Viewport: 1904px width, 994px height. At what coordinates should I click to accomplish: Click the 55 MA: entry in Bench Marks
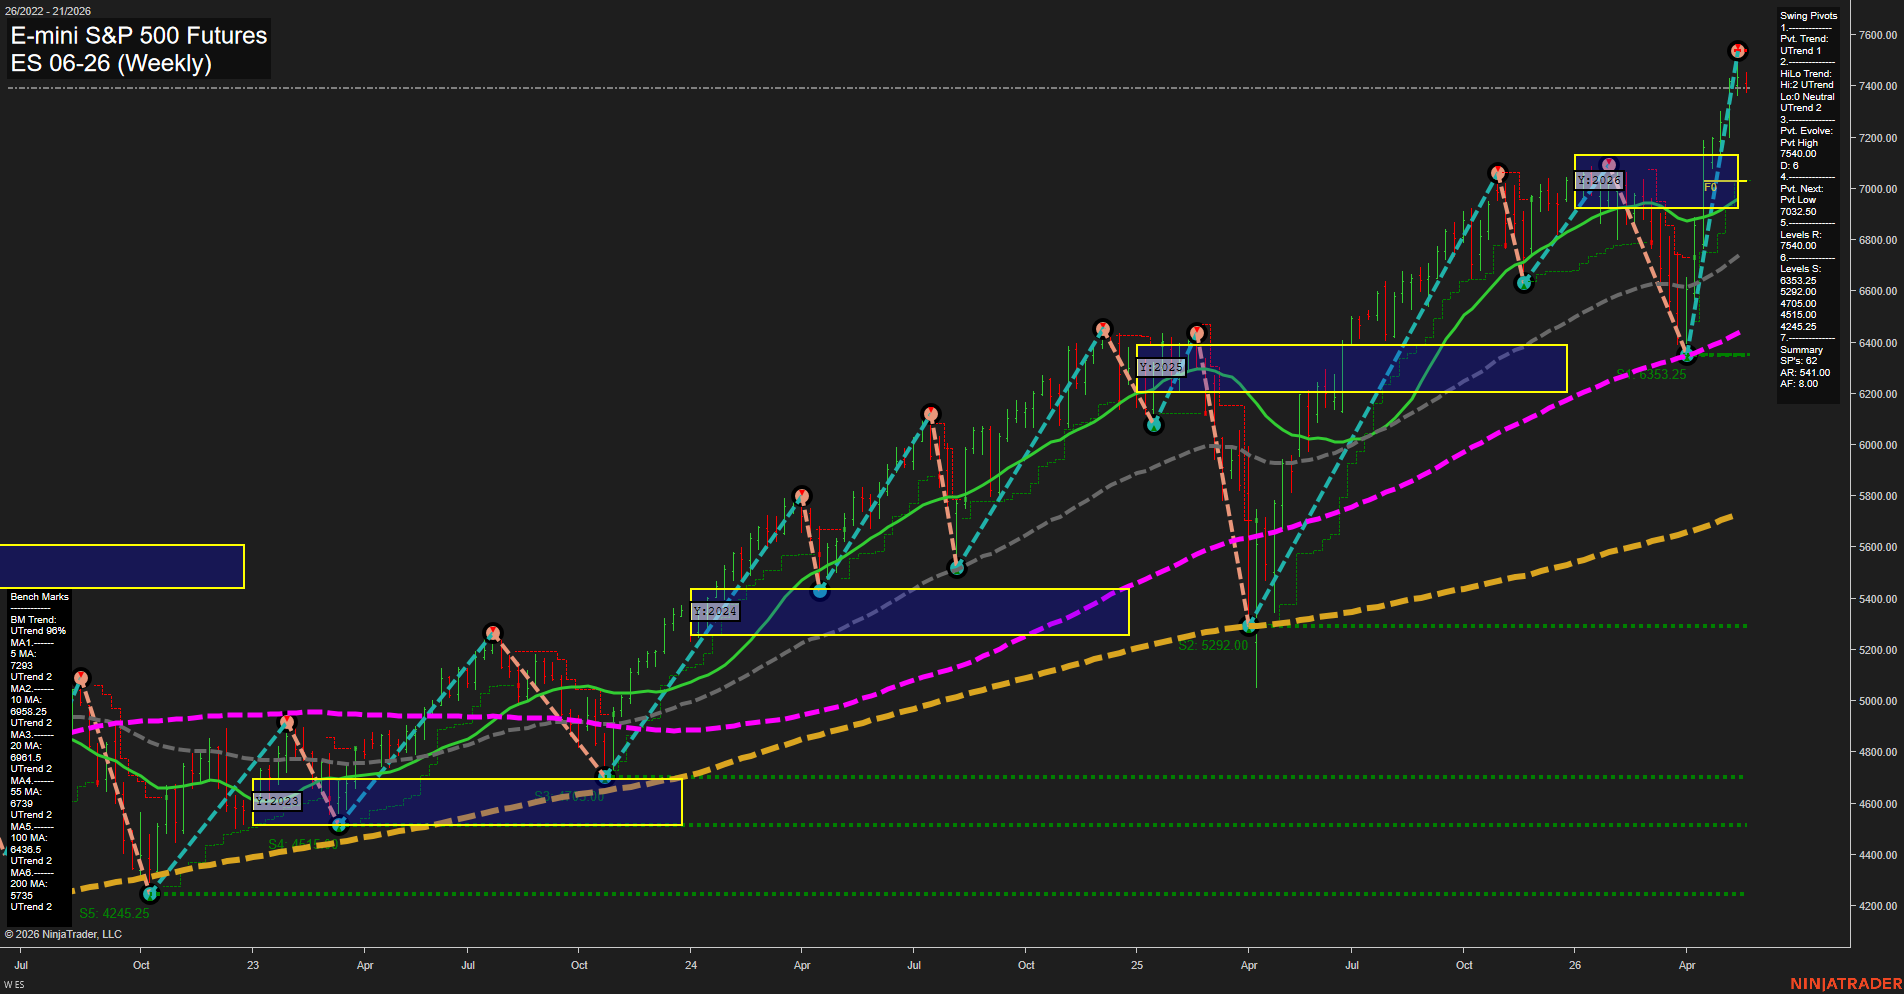tap(26, 792)
